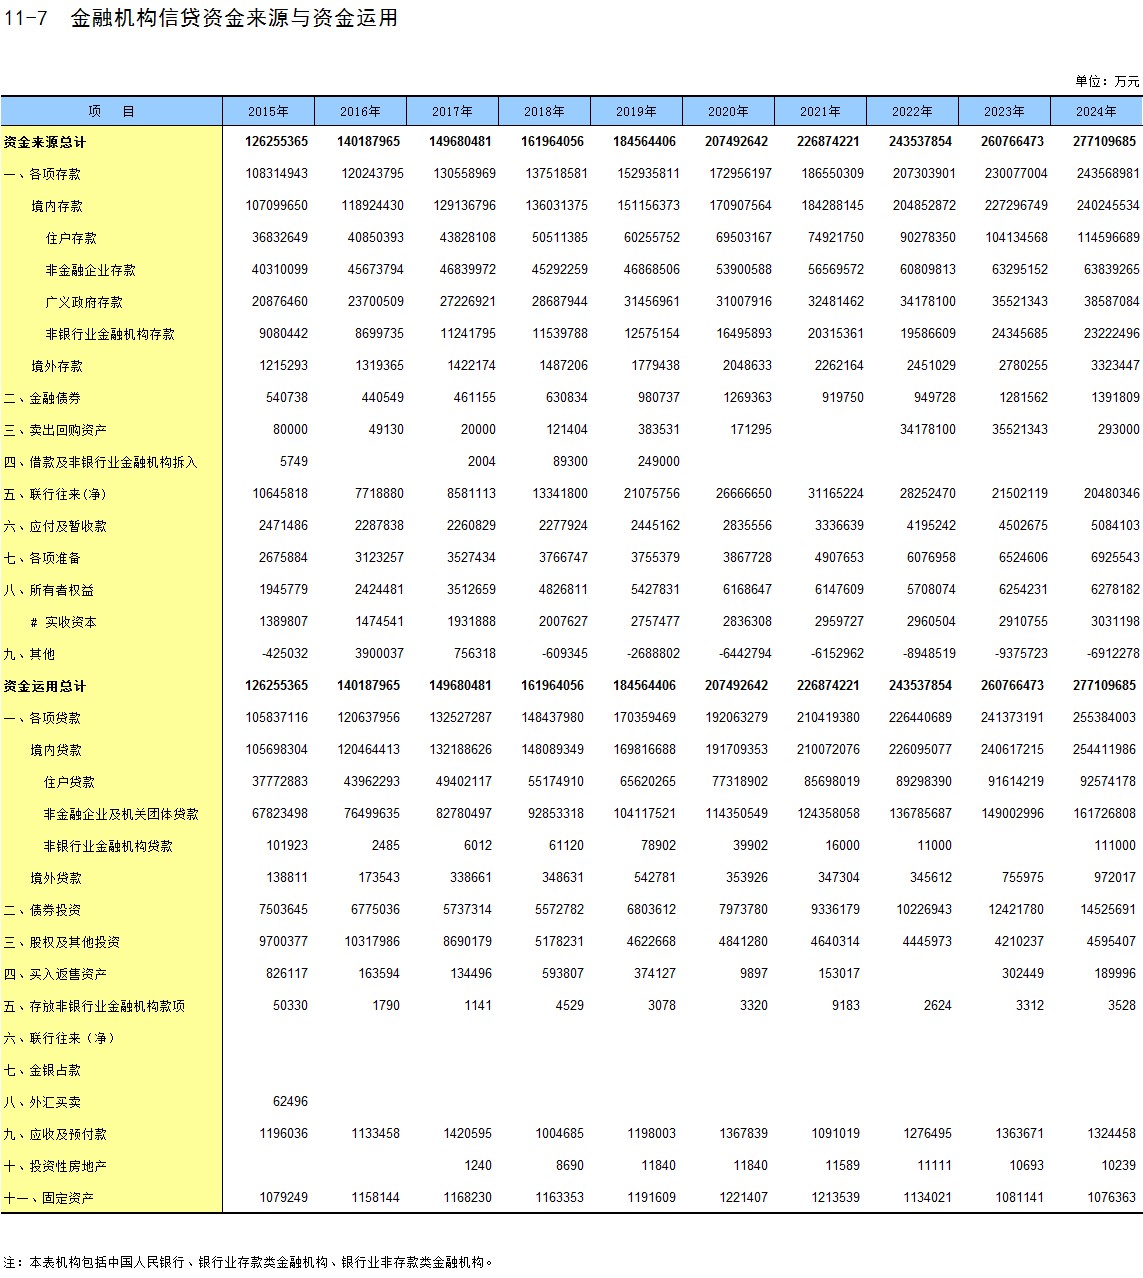Click the 2015年 其他 value -425032
Screen dimensions: 1143x1278
coord(284,653)
